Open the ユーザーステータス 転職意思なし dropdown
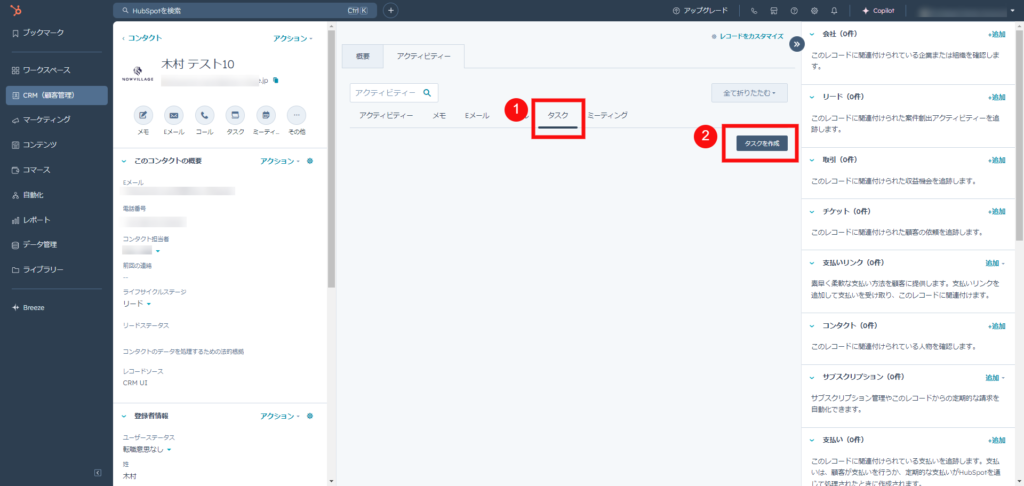This screenshot has height=486, width=1024. click(x=148, y=449)
